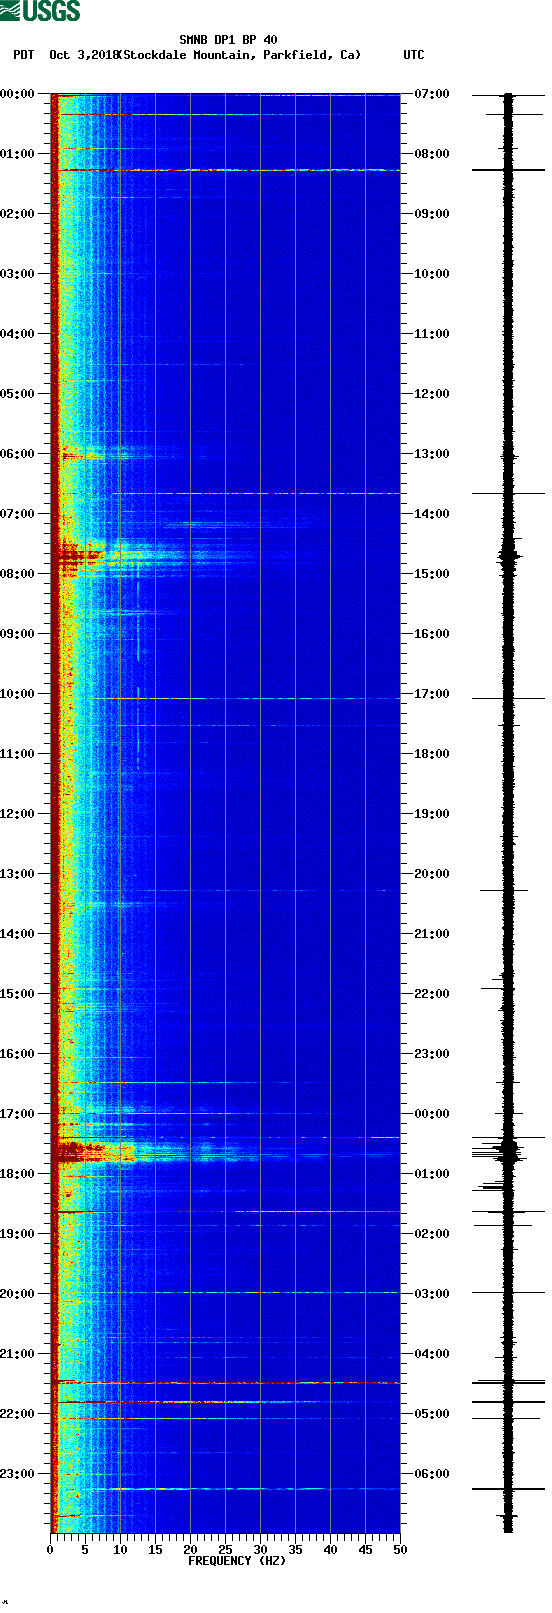The image size is (552, 1613).
Task: Click the UTC timezone header label
Action: (x=414, y=55)
